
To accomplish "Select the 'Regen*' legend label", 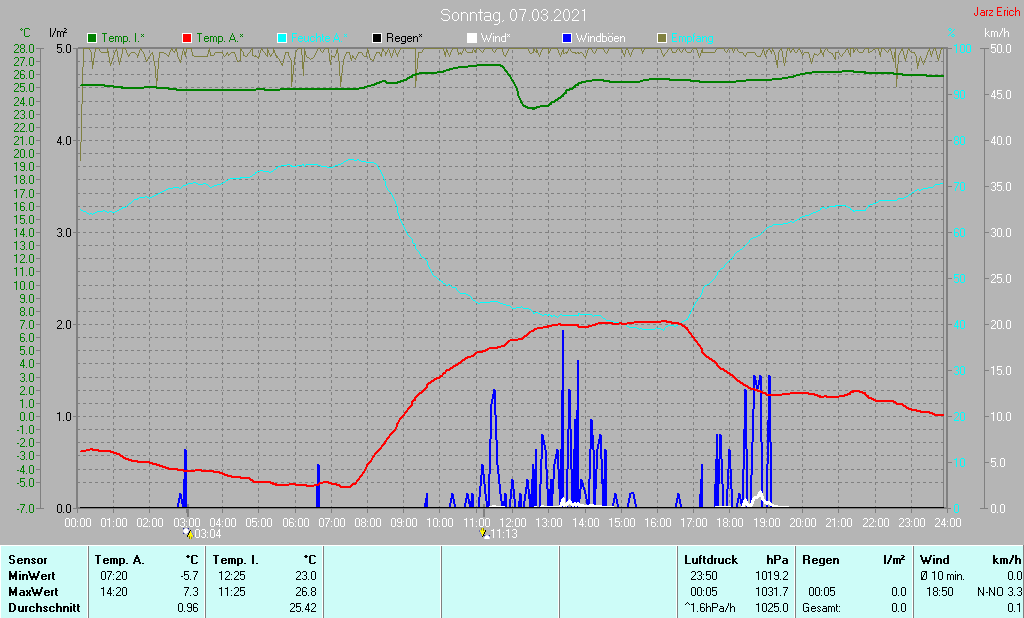I will [404, 38].
